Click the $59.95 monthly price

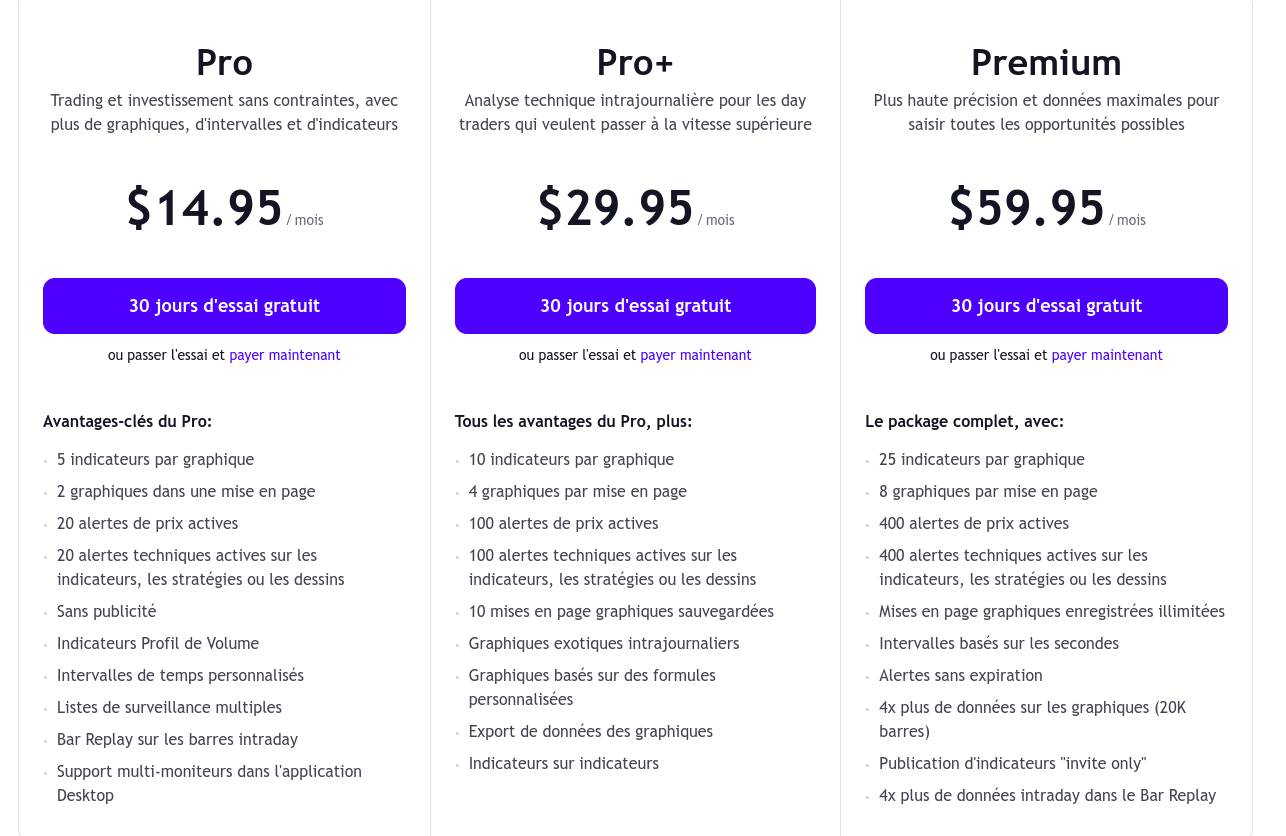pos(1027,208)
